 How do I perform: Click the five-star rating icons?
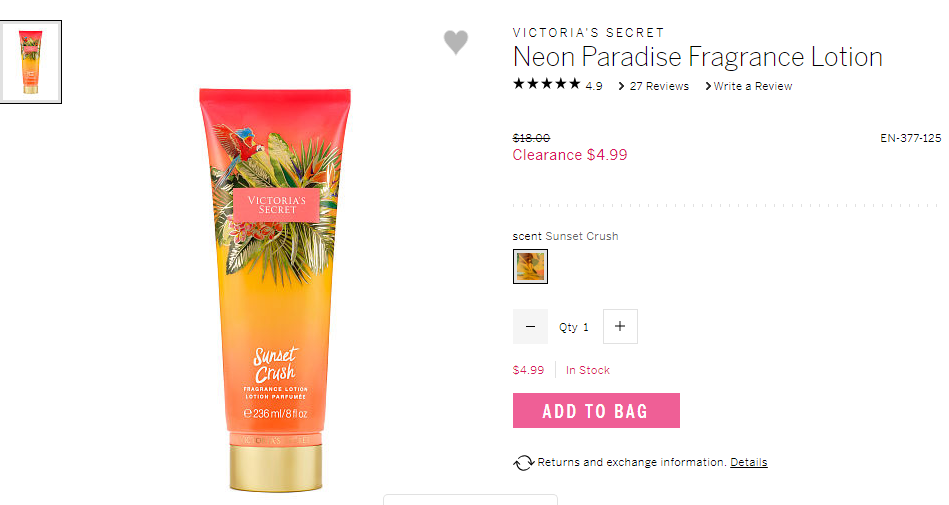coord(547,84)
